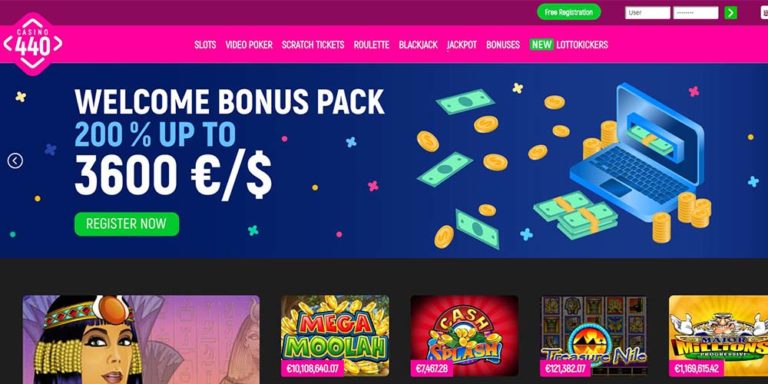The height and width of the screenshot is (384, 768).
Task: Open the Cash Splash game thumbnail
Action: point(464,336)
